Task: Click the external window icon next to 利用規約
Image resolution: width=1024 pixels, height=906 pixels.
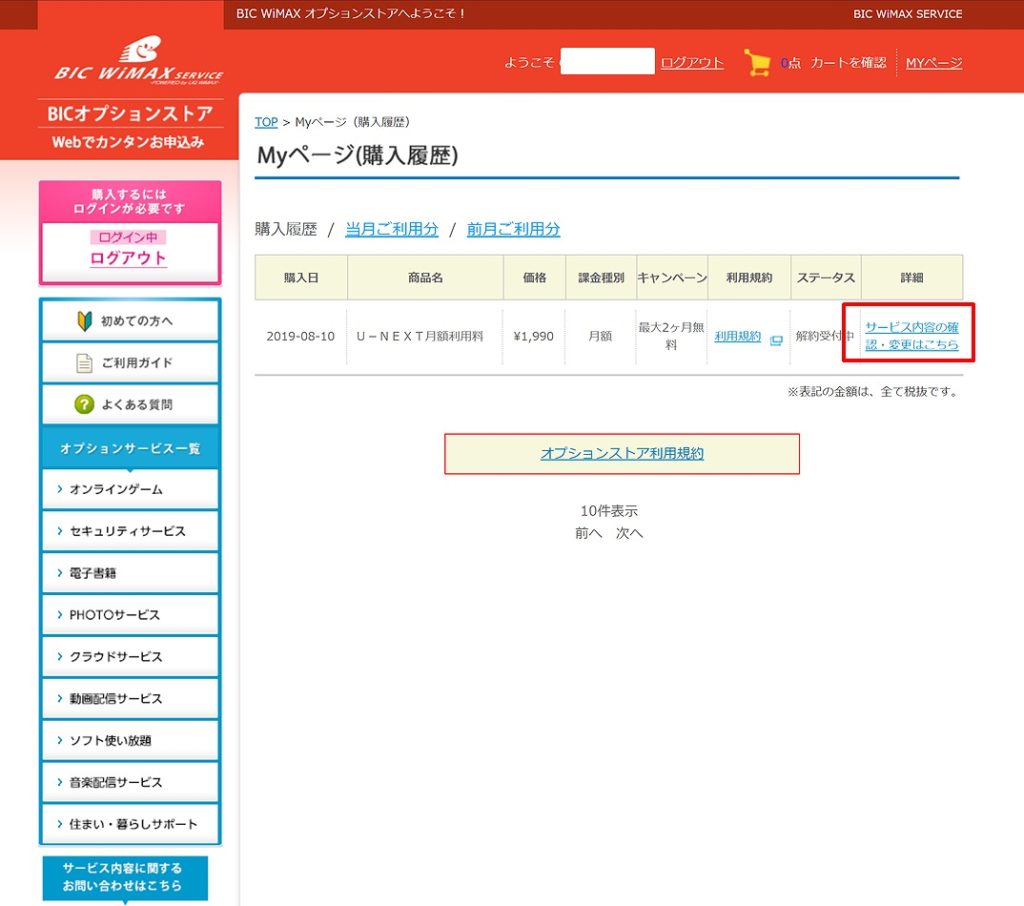Action: [x=776, y=340]
